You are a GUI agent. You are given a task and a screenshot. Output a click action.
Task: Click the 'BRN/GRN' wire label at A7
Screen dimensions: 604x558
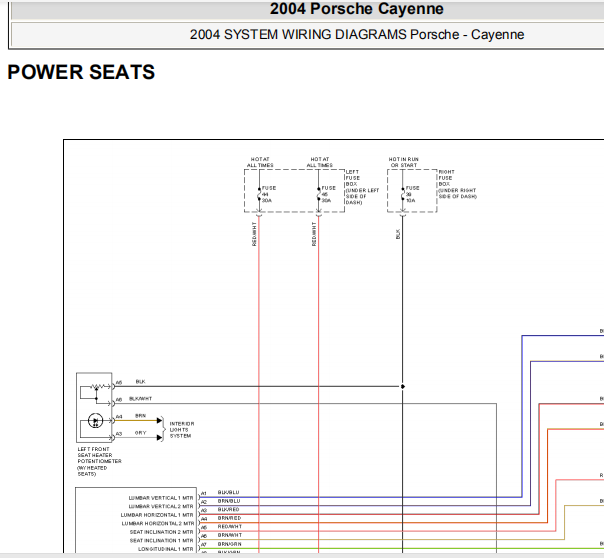230,544
